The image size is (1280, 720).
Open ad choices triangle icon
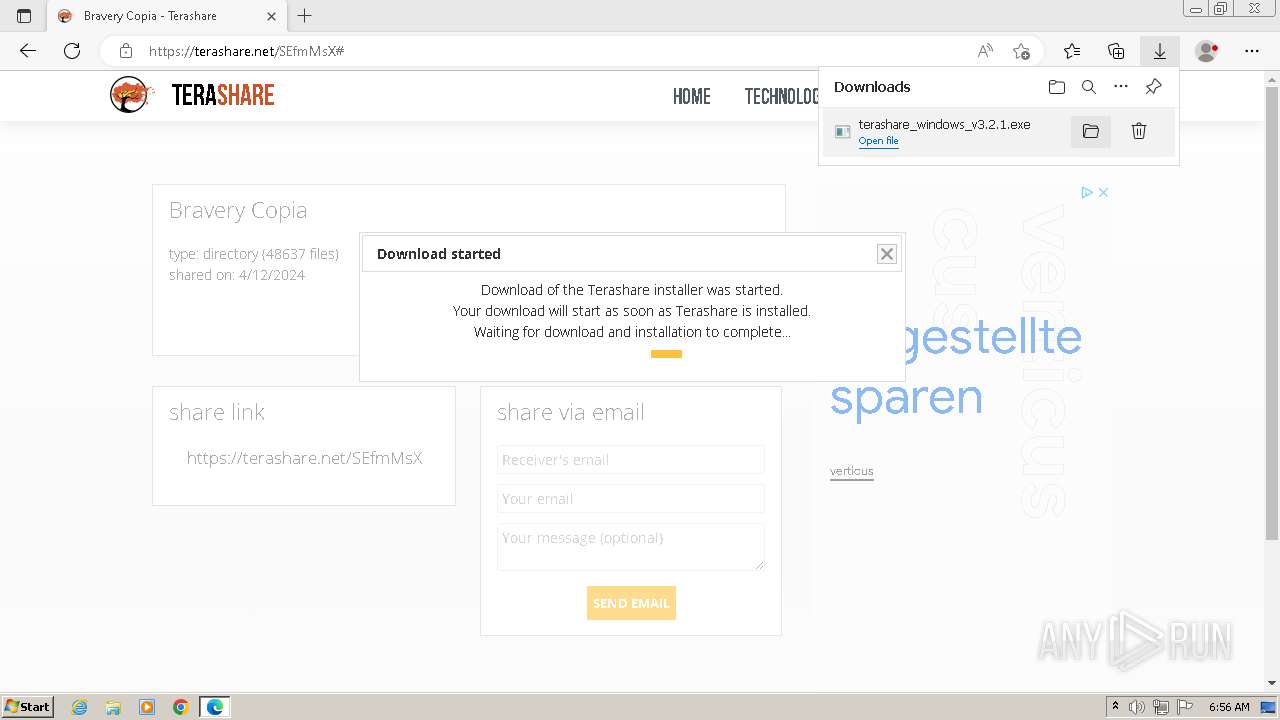pos(1086,192)
